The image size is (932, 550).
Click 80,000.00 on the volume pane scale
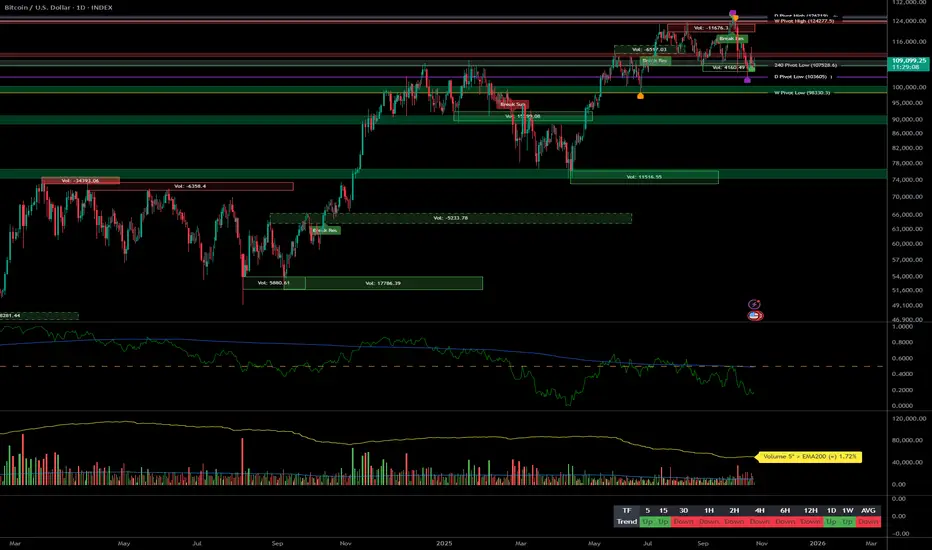pos(908,441)
